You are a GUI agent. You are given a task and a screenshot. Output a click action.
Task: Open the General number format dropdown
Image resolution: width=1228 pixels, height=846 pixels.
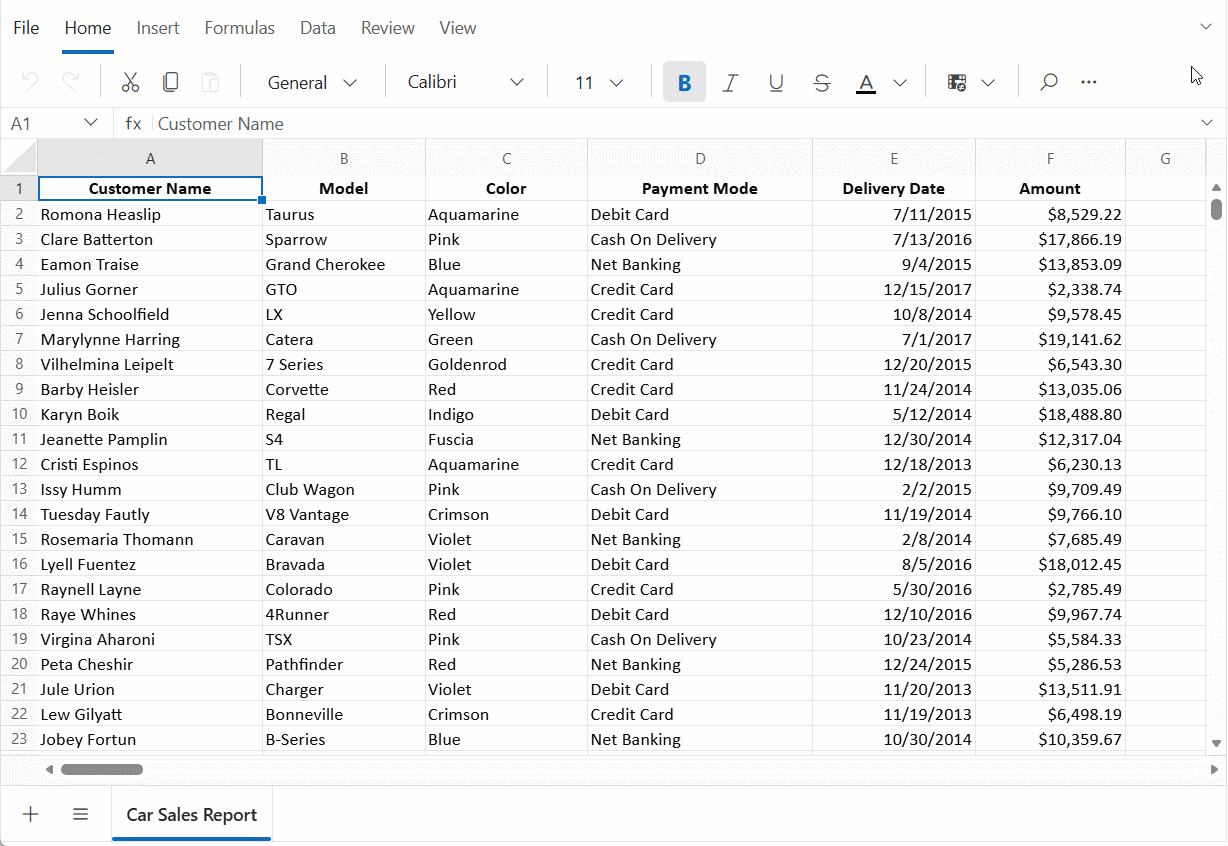pos(312,82)
